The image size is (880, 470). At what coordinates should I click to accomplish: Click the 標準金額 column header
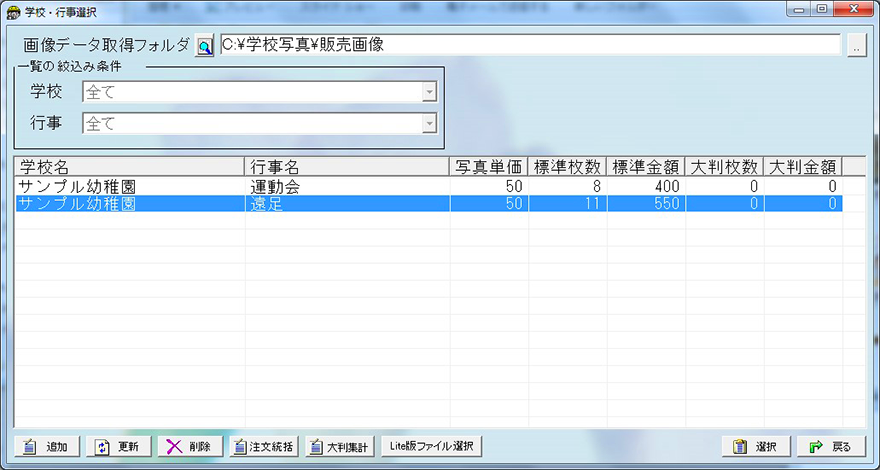pos(646,166)
